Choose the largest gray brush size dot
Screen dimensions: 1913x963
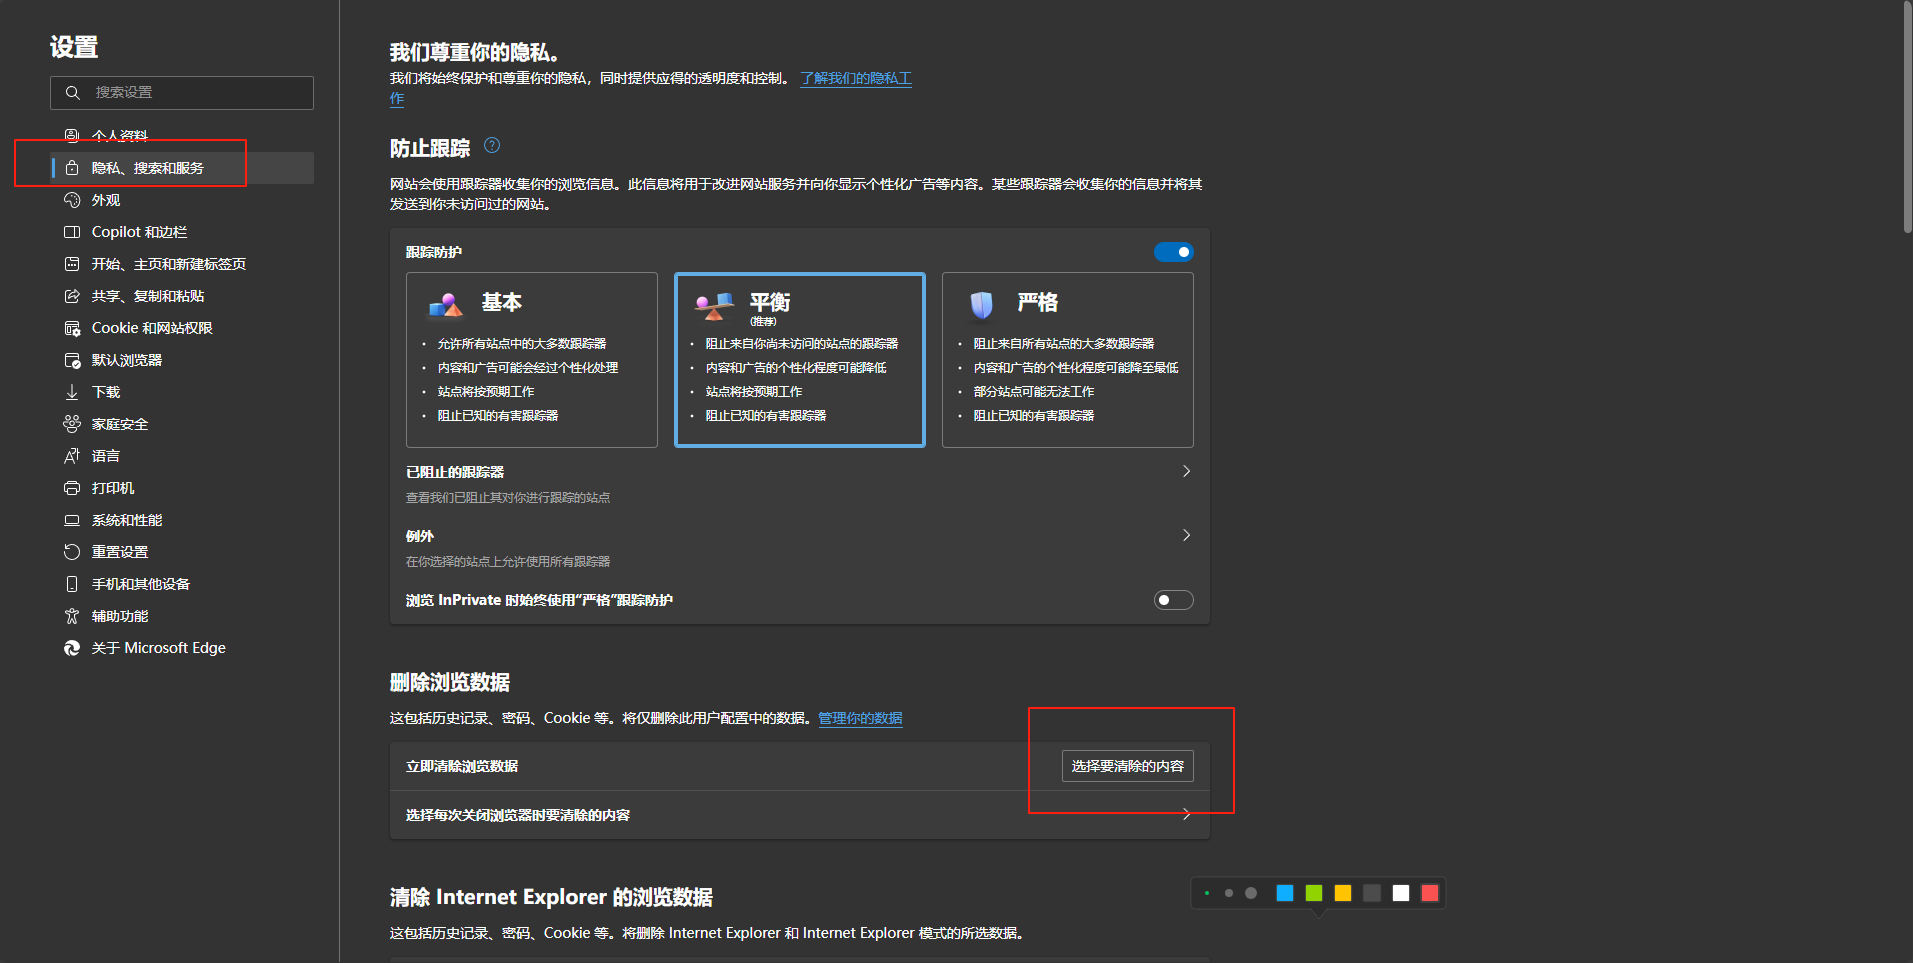[1251, 893]
